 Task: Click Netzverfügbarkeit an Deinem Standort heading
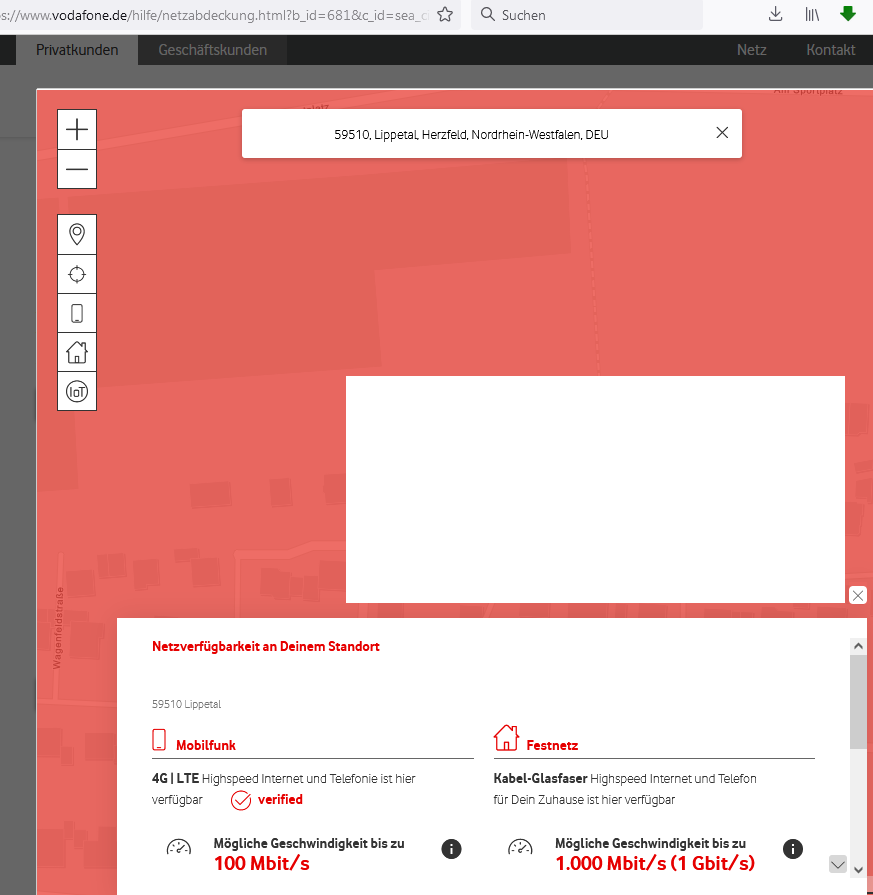point(265,646)
